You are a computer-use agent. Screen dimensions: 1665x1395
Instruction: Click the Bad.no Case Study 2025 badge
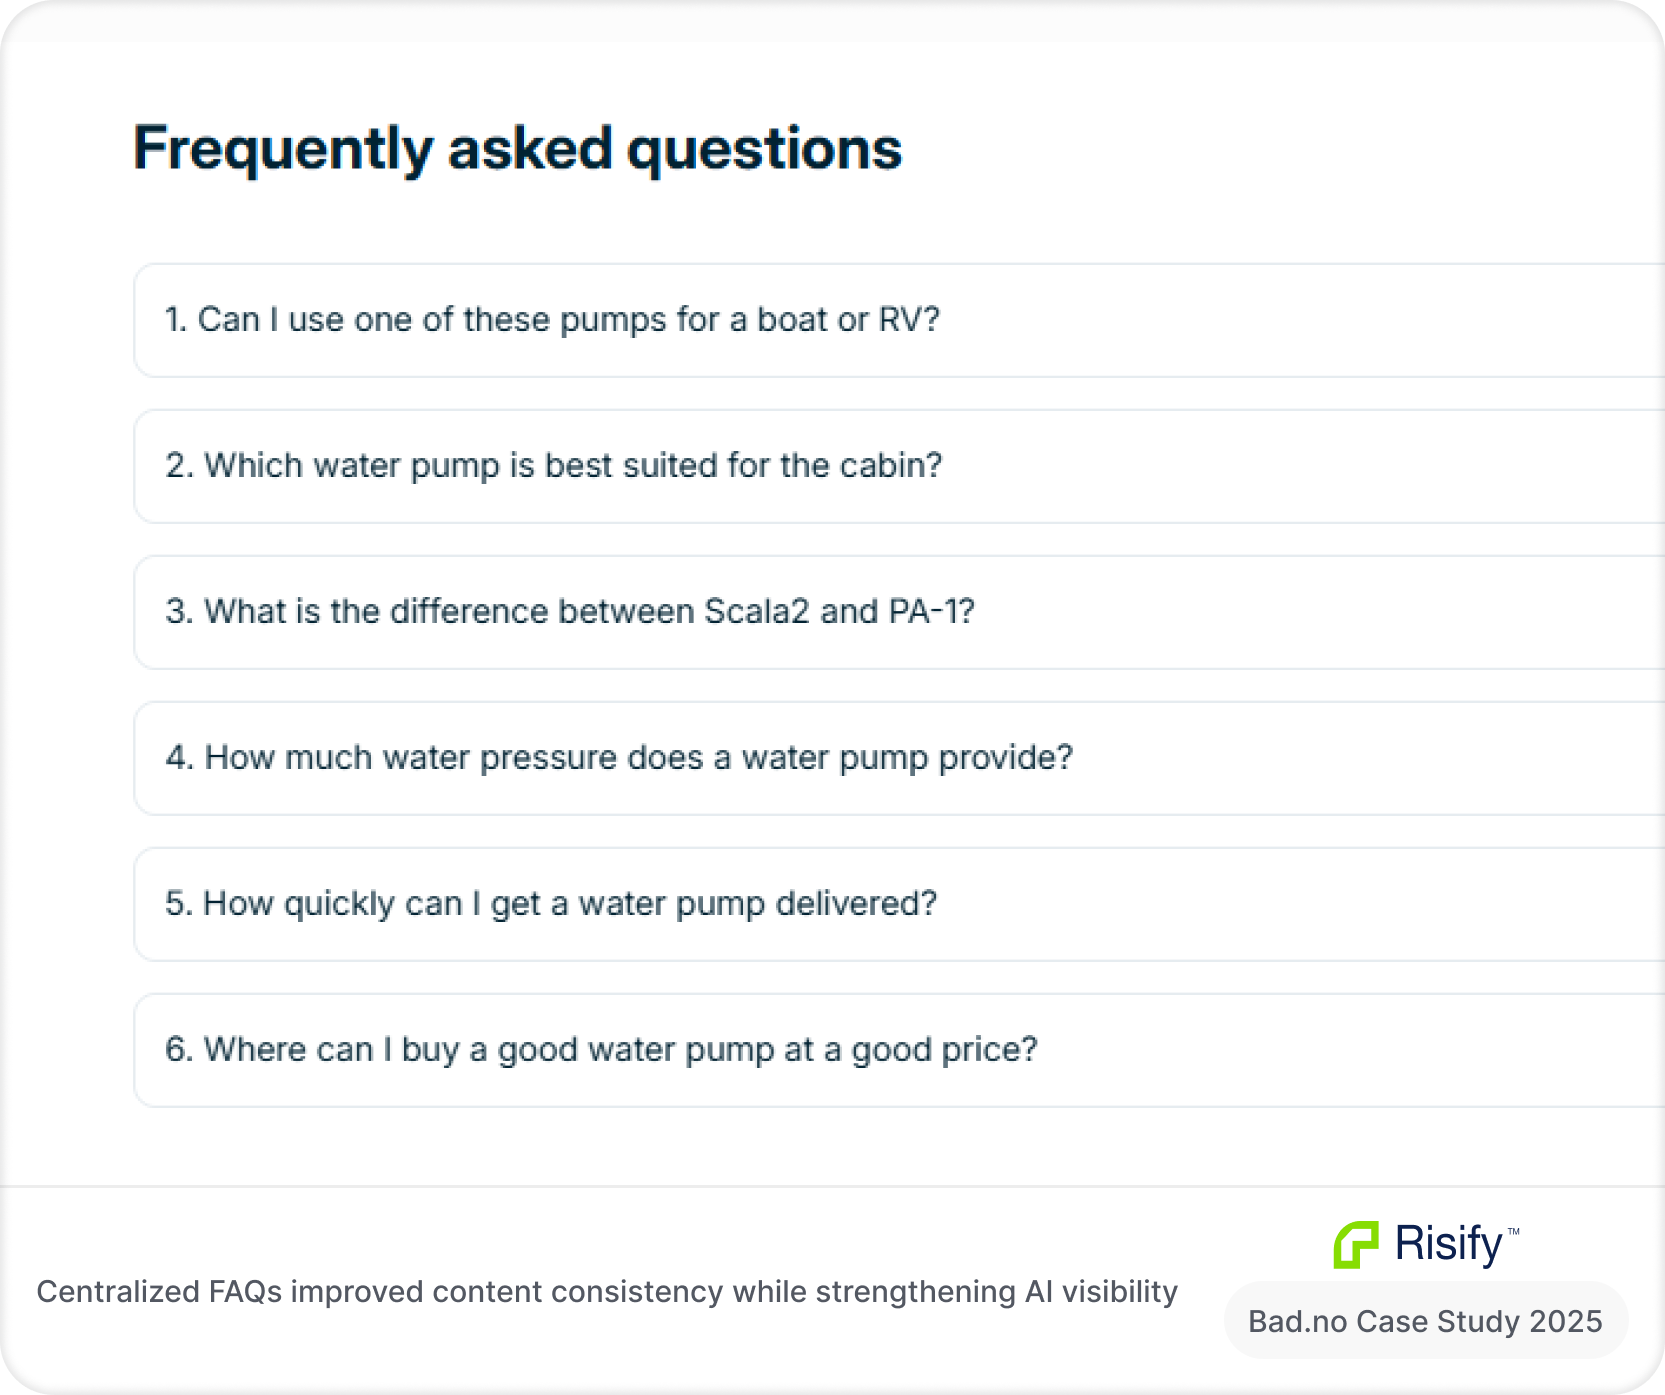click(x=1425, y=1321)
